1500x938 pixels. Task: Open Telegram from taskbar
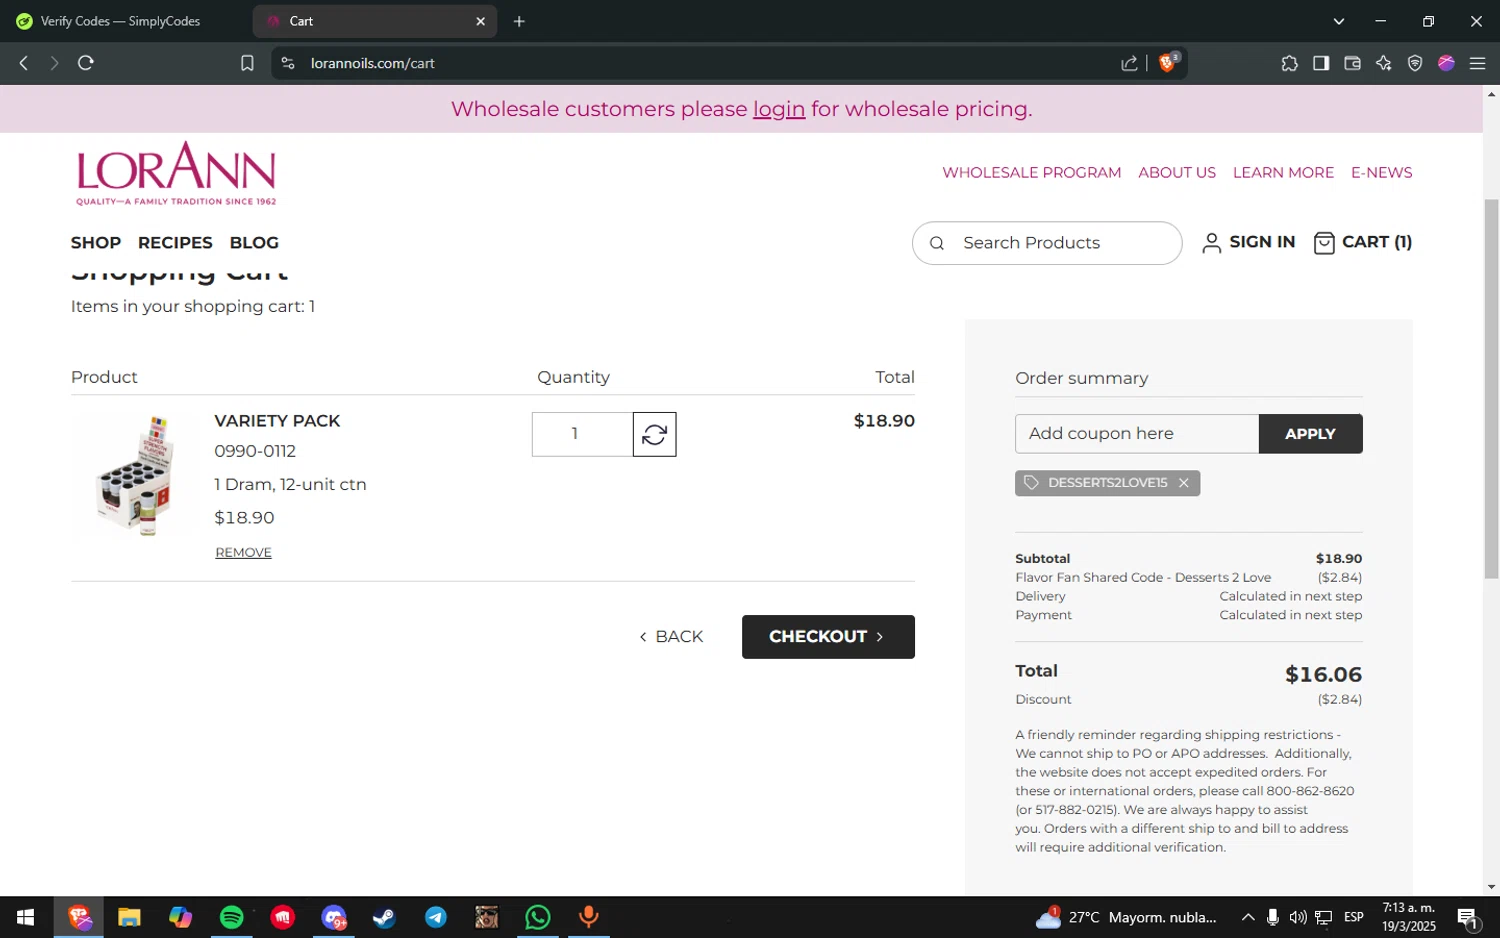click(x=436, y=917)
